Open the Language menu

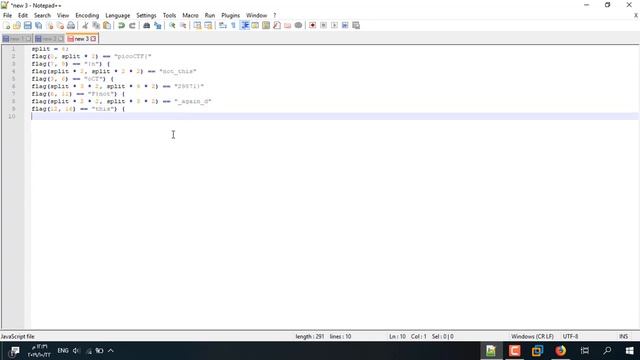pyautogui.click(x=118, y=16)
